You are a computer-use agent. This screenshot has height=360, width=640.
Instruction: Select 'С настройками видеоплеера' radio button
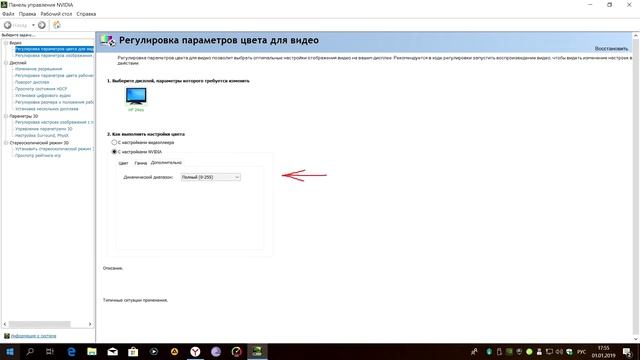[x=114, y=142]
